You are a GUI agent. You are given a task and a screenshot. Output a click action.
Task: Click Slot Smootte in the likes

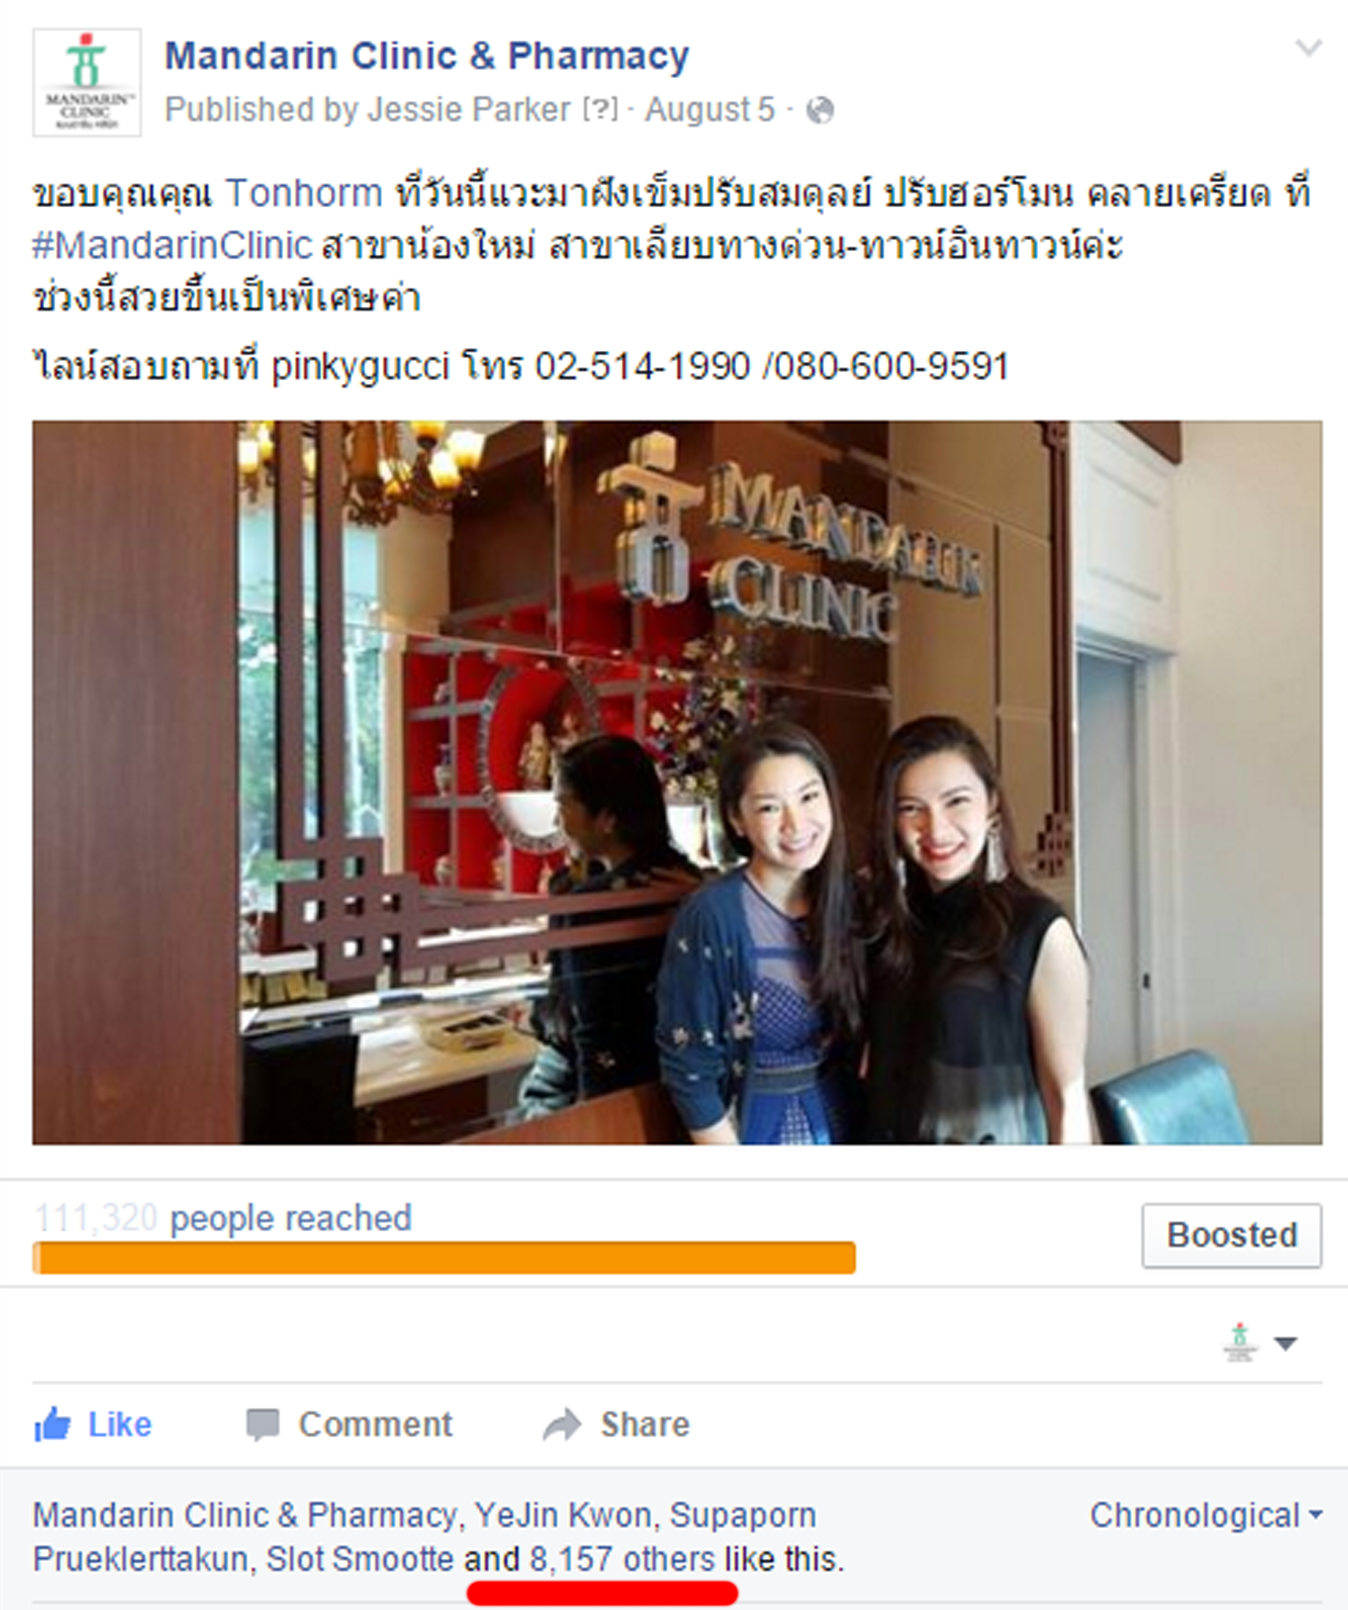(x=360, y=1559)
